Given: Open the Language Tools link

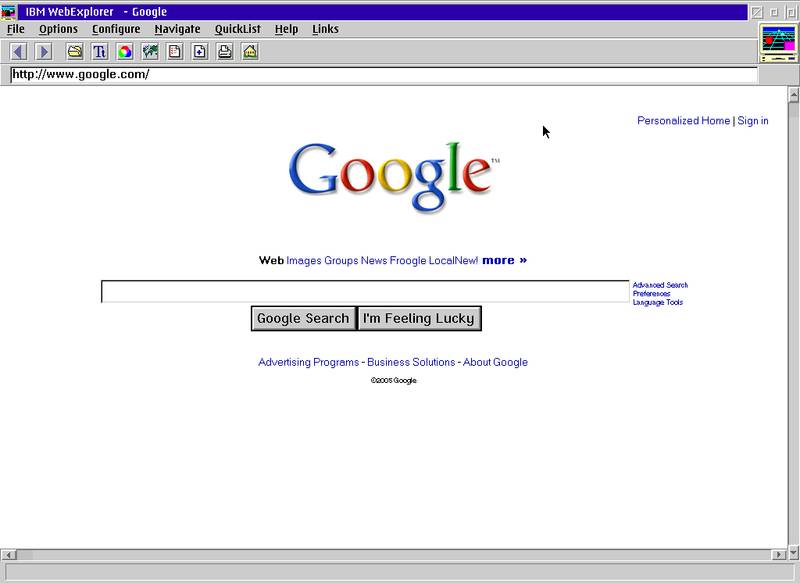Looking at the screenshot, I should [x=657, y=302].
